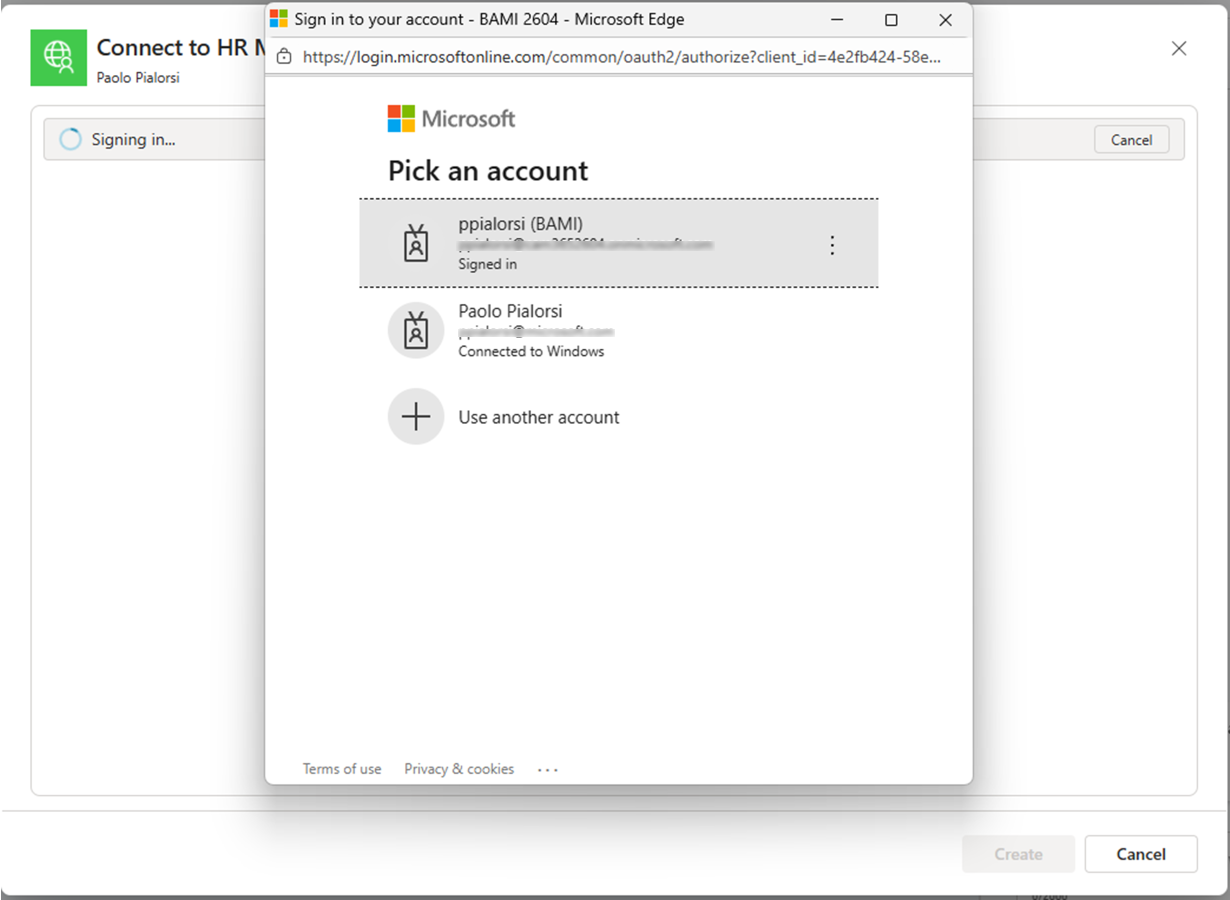Click the ppialorsi (BAMI) account badge avatar

416,243
